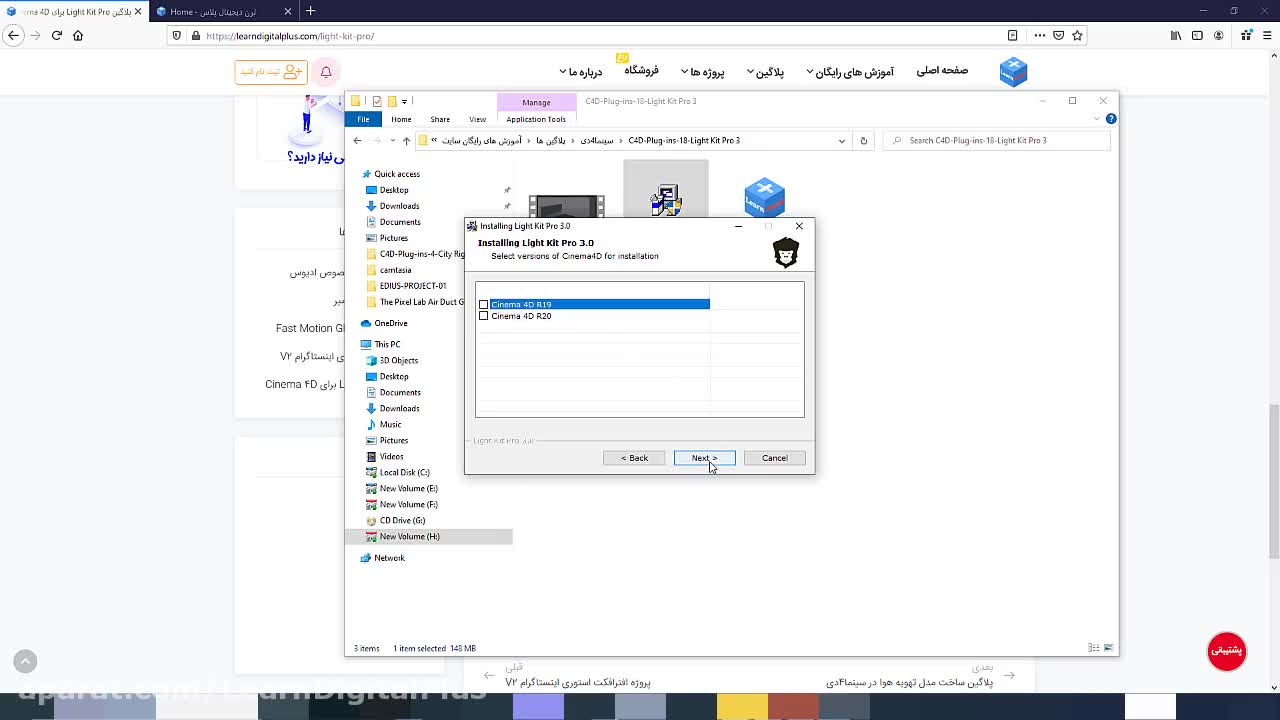Expand the address bar history dropdown
Image resolution: width=1280 pixels, height=720 pixels.
tap(842, 141)
